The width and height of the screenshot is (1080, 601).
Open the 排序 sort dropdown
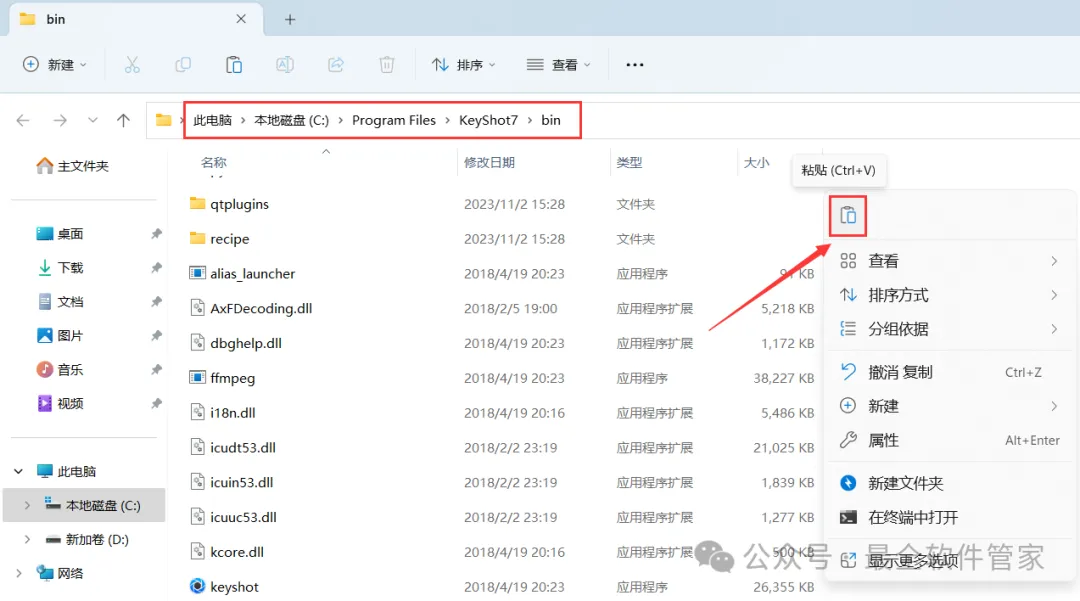pyautogui.click(x=464, y=65)
